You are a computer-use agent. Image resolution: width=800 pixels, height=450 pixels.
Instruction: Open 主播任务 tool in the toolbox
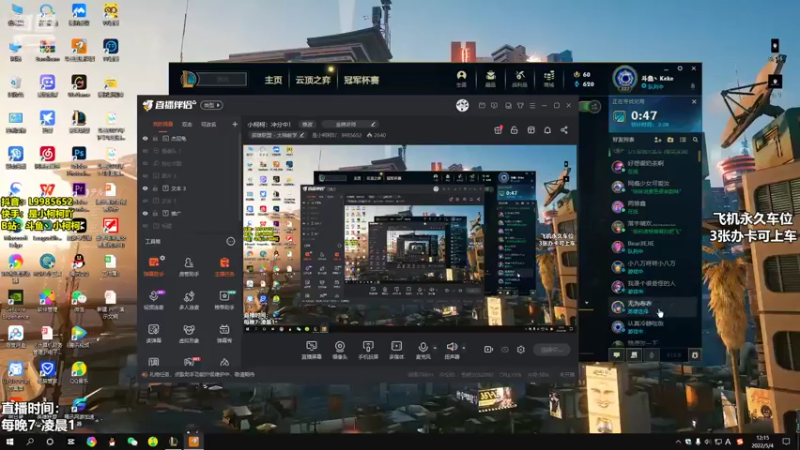tap(224, 266)
